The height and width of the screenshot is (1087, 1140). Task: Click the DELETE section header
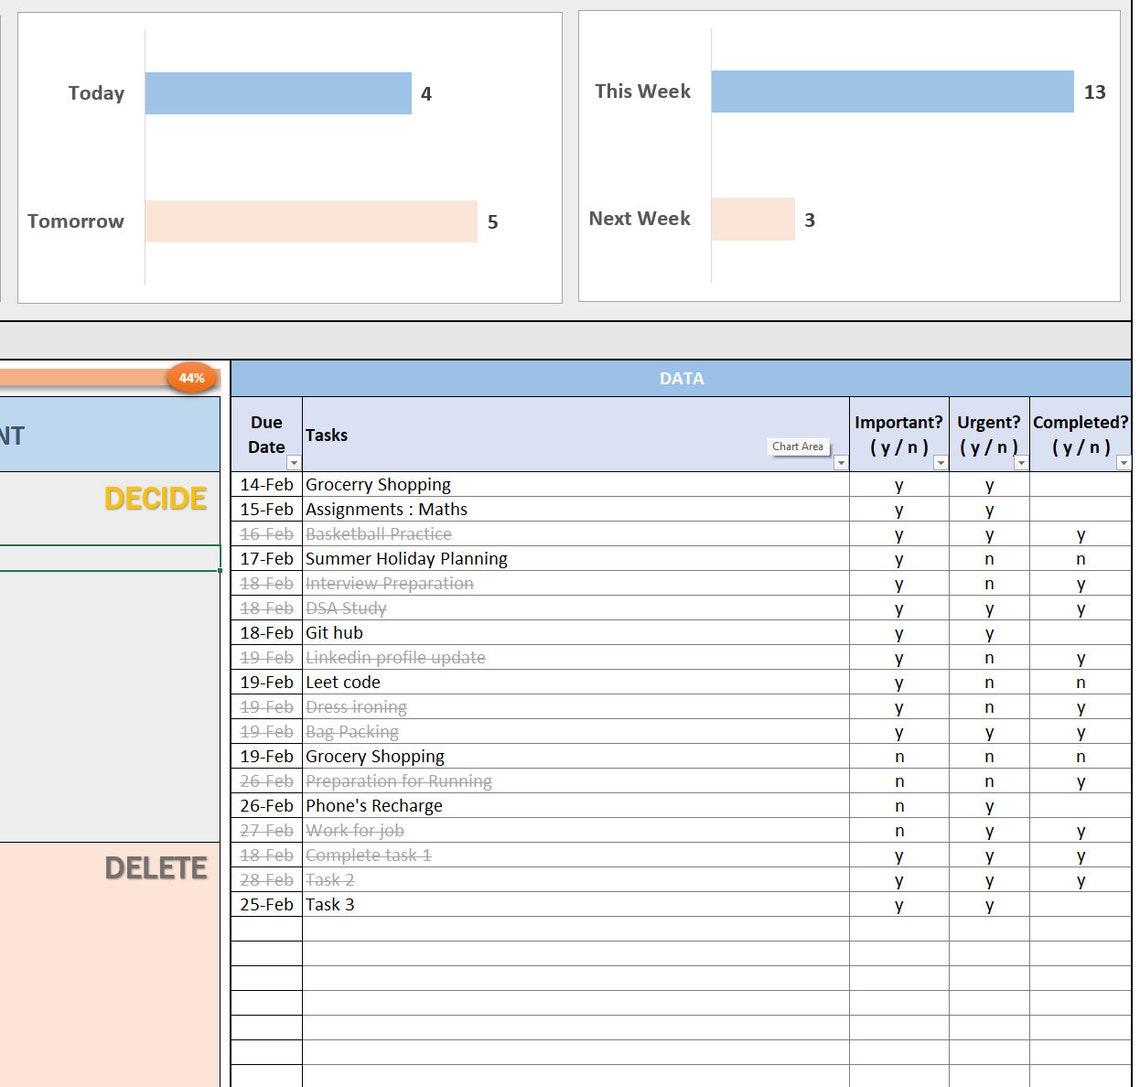(x=155, y=869)
